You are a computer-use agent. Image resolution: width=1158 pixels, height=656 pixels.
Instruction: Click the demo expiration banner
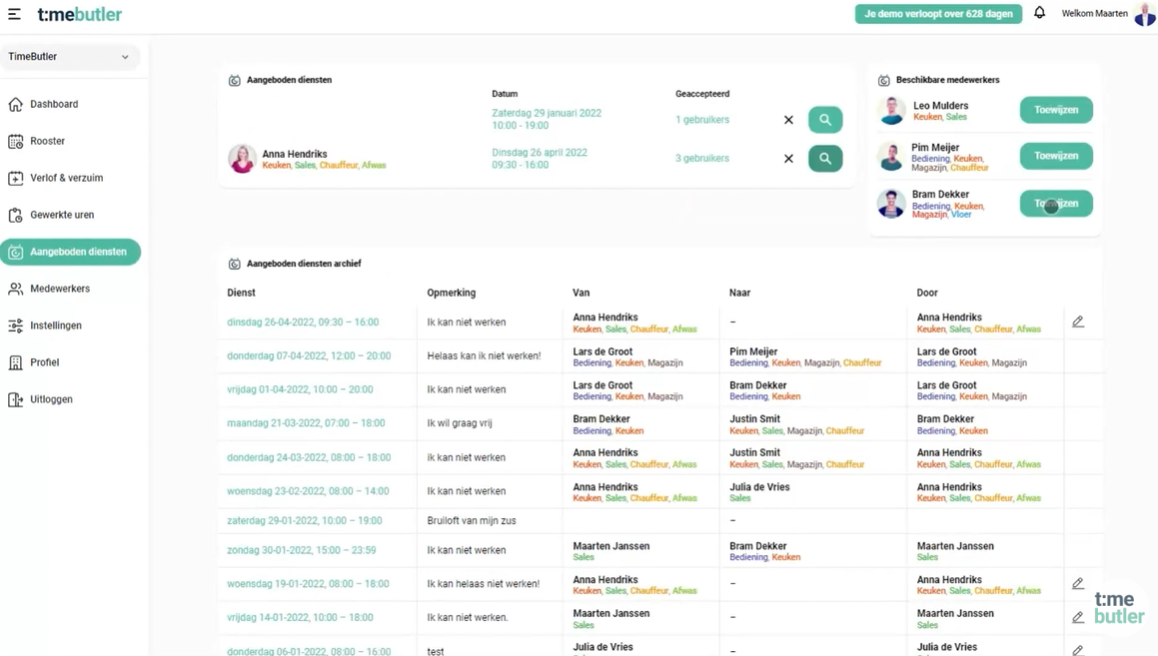pyautogui.click(x=938, y=13)
